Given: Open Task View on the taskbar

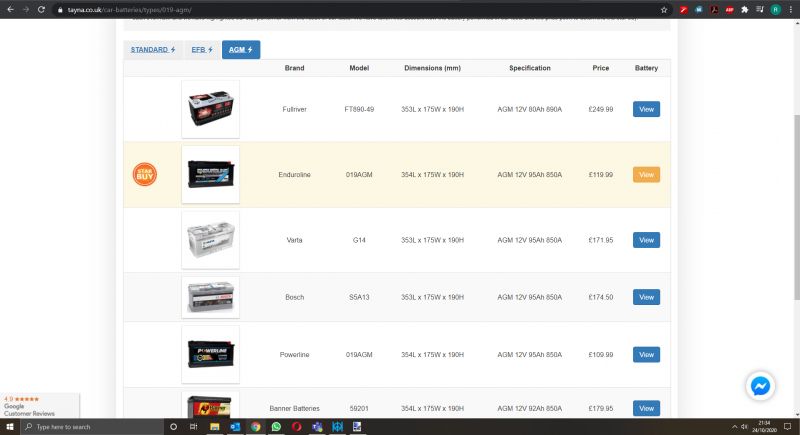Looking at the screenshot, I should (193, 427).
